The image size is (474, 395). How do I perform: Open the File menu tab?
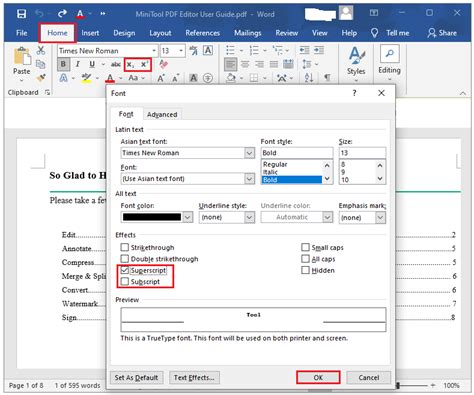tap(22, 33)
